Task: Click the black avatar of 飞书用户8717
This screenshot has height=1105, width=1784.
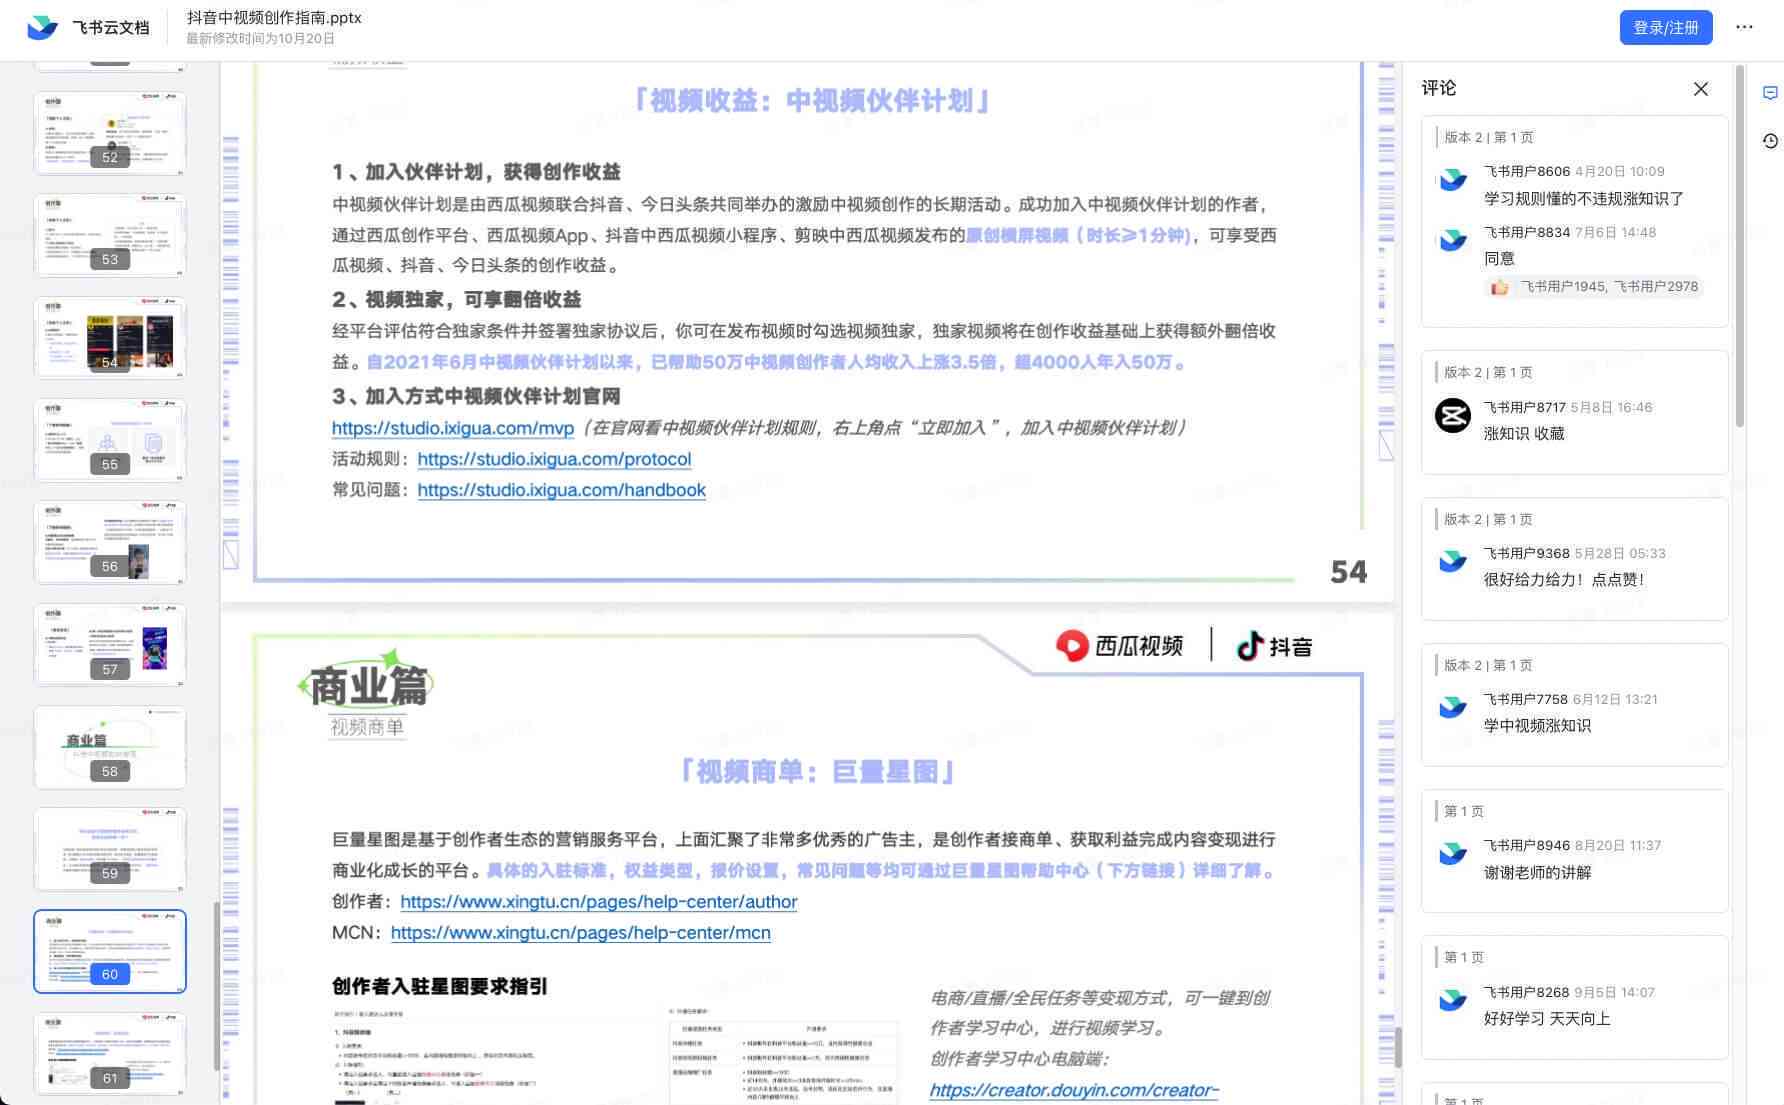Action: [1453, 415]
